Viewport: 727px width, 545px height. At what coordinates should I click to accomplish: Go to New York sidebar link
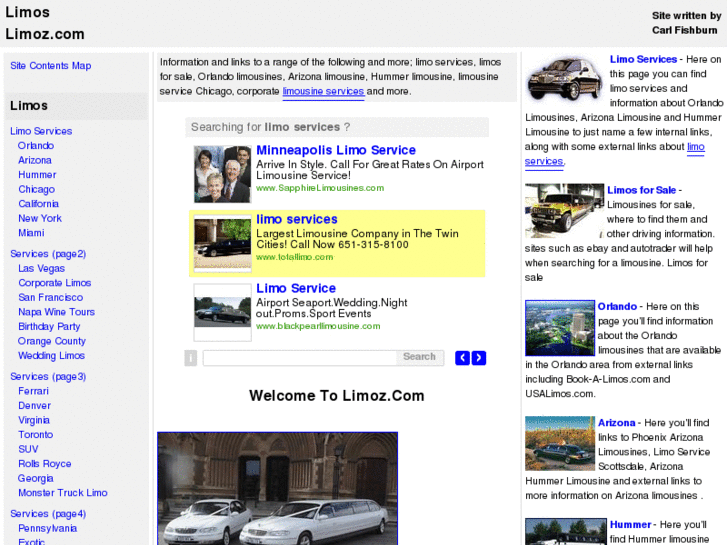[40, 218]
